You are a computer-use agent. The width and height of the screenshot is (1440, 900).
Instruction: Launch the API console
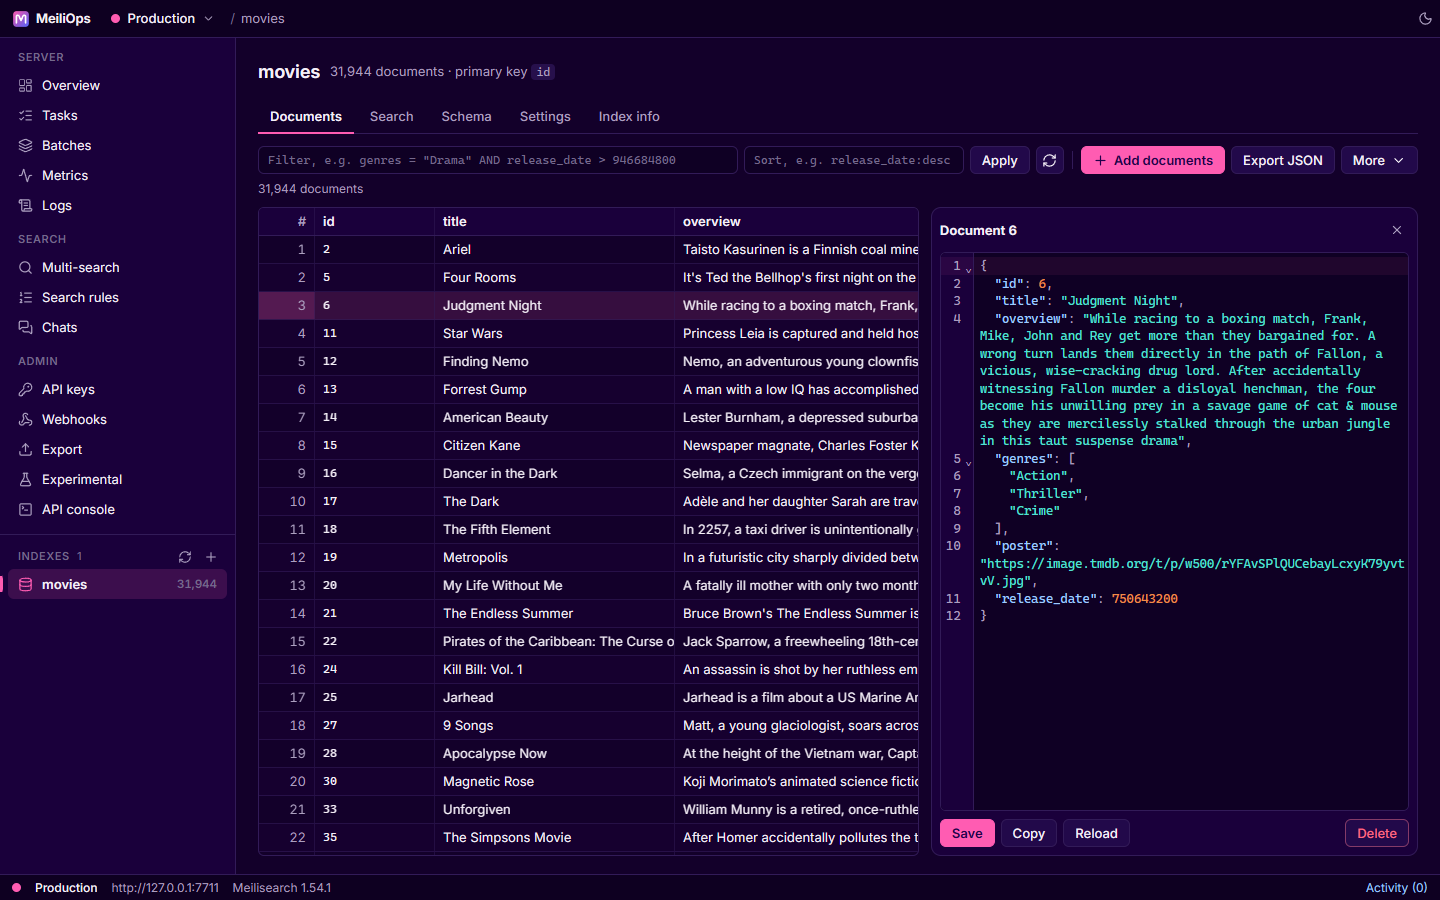coord(118,510)
